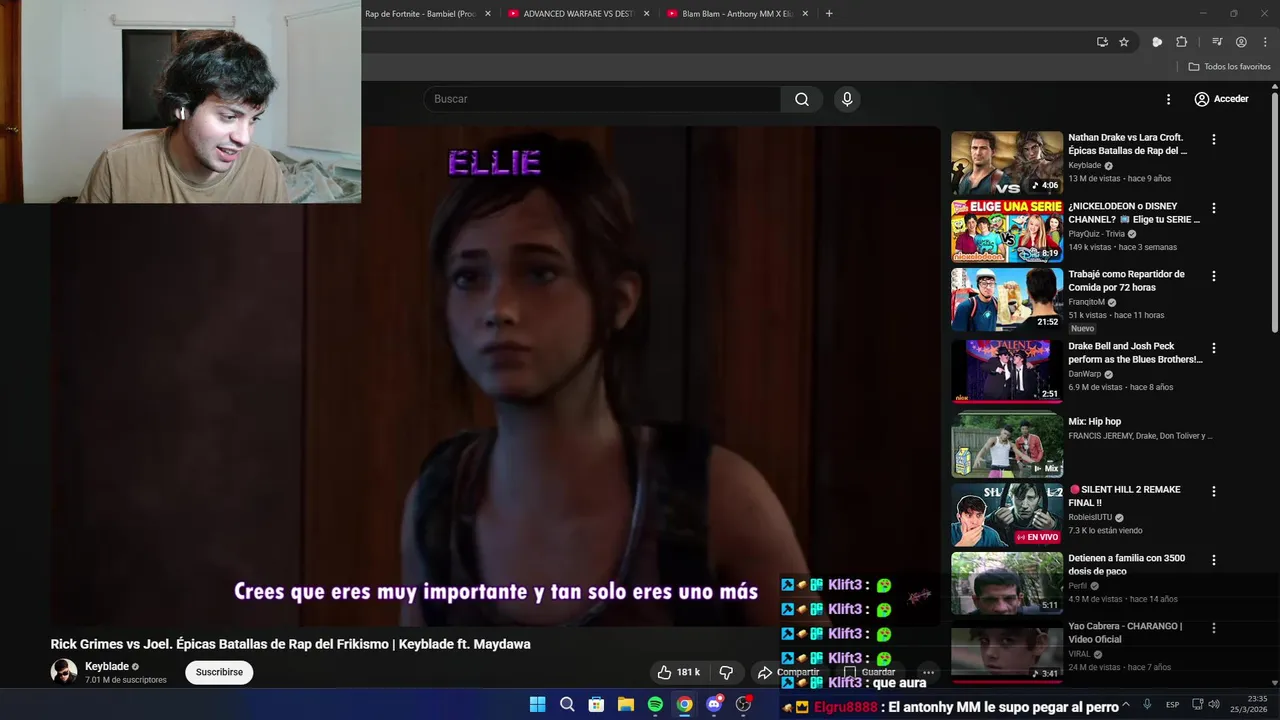The image size is (1280, 720).
Task: Open more actions ellipsis below the video
Action: coord(928,673)
